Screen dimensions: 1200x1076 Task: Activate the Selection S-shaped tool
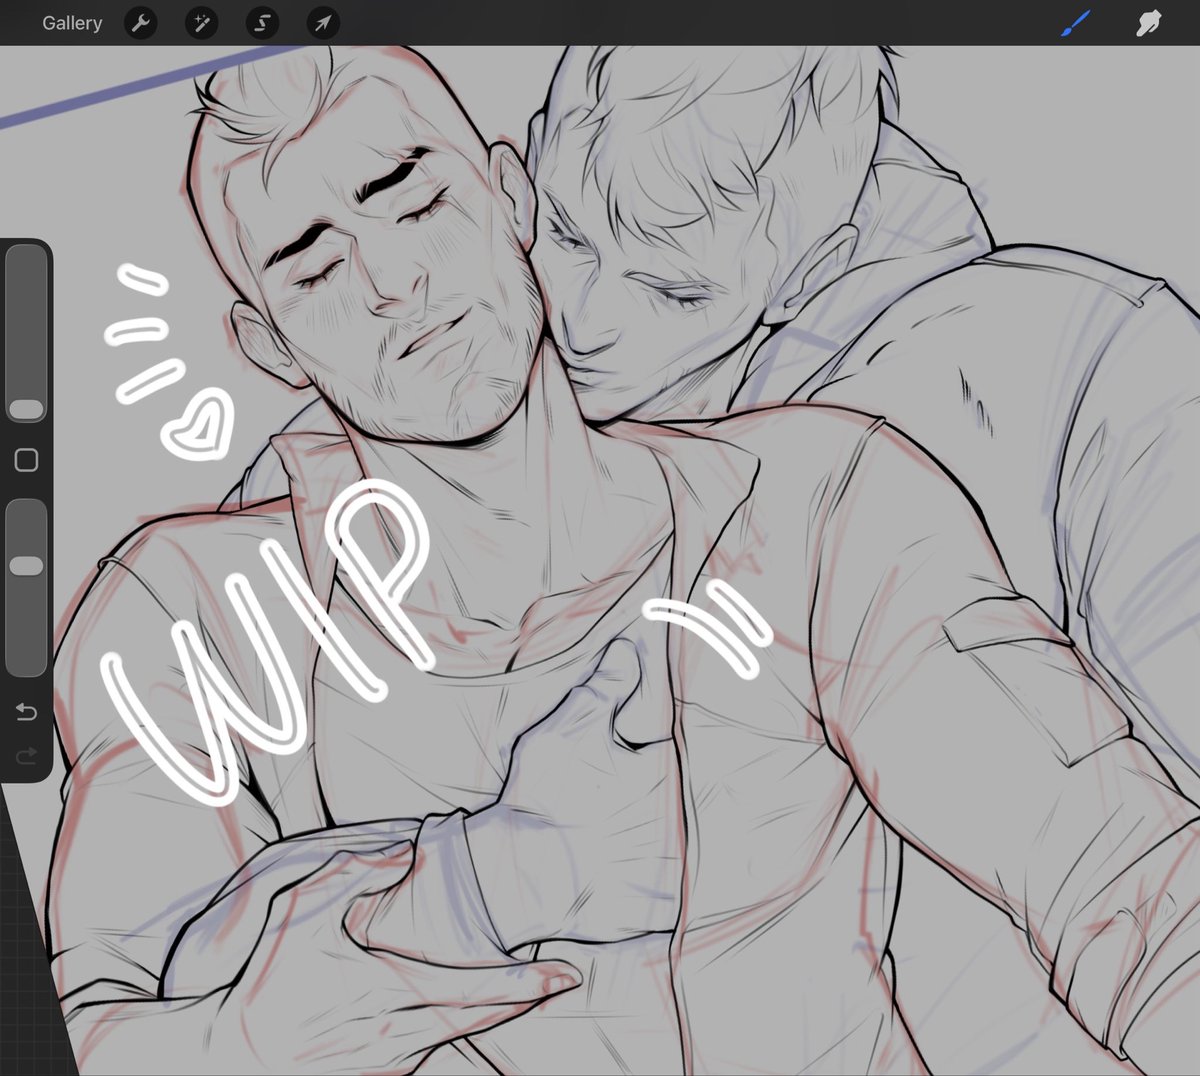click(x=262, y=23)
